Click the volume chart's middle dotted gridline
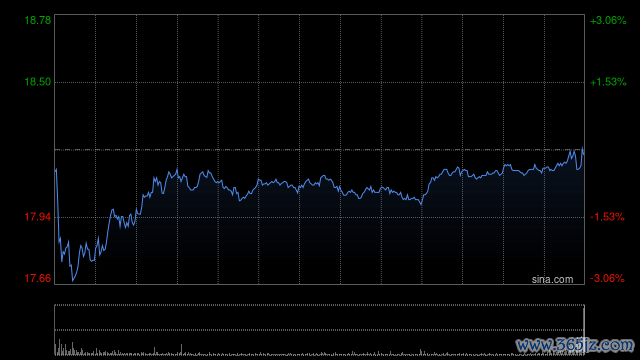Viewport: 640px width, 360px height. click(320, 330)
